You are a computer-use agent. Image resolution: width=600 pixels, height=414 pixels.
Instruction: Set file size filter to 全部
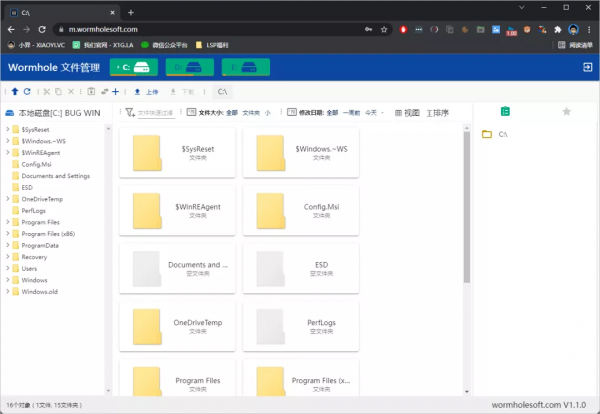point(231,113)
